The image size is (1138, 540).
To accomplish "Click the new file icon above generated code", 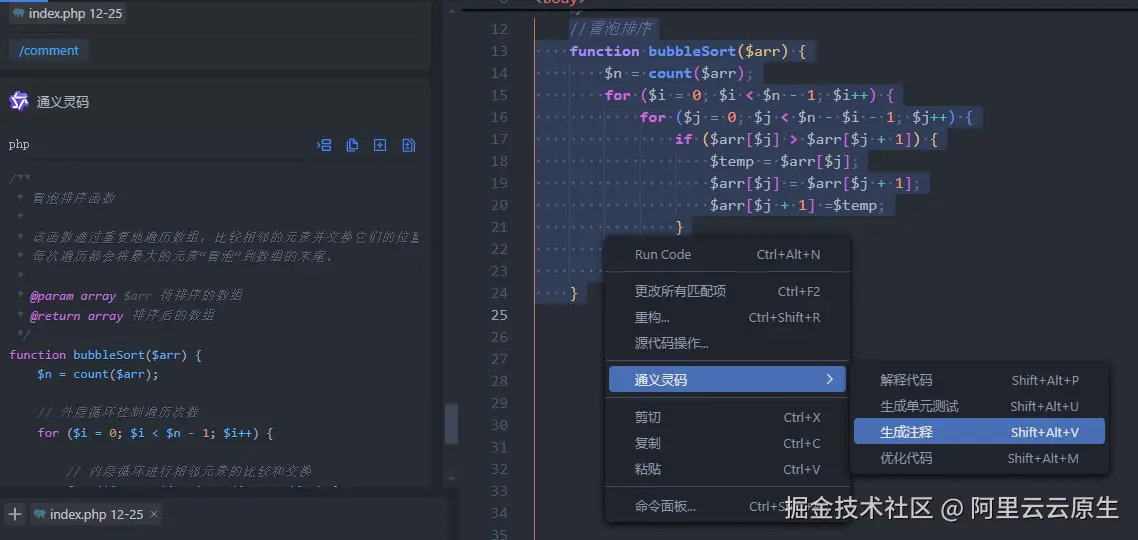I will click(x=380, y=145).
